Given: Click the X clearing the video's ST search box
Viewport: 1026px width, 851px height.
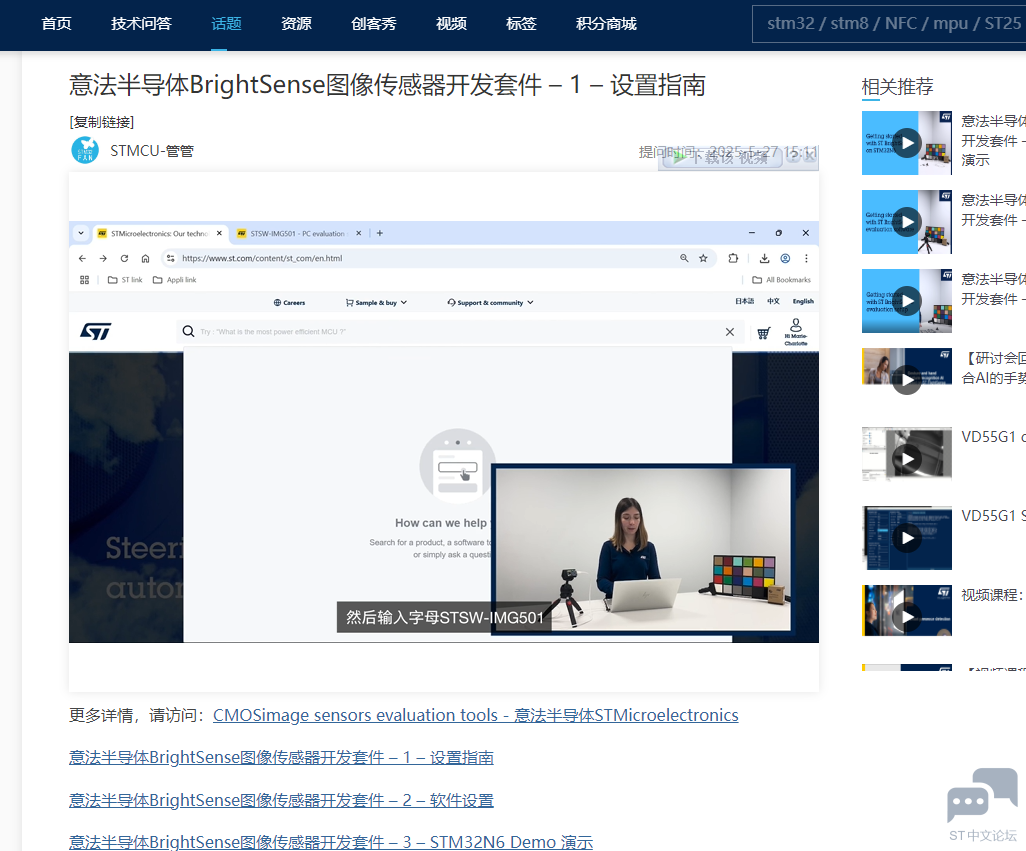Looking at the screenshot, I should 730,332.
